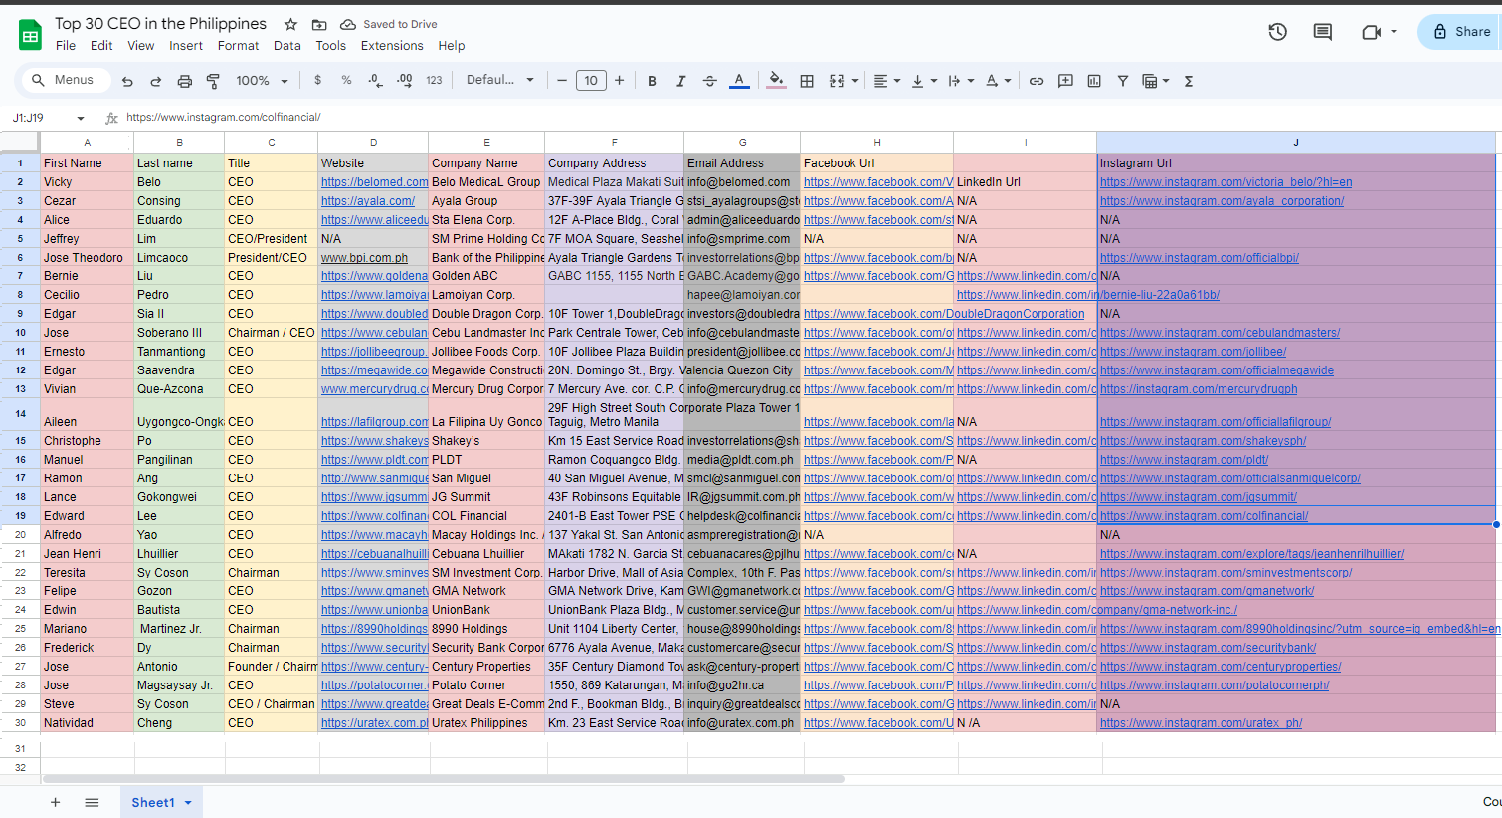Open the borders tool

[807, 81]
